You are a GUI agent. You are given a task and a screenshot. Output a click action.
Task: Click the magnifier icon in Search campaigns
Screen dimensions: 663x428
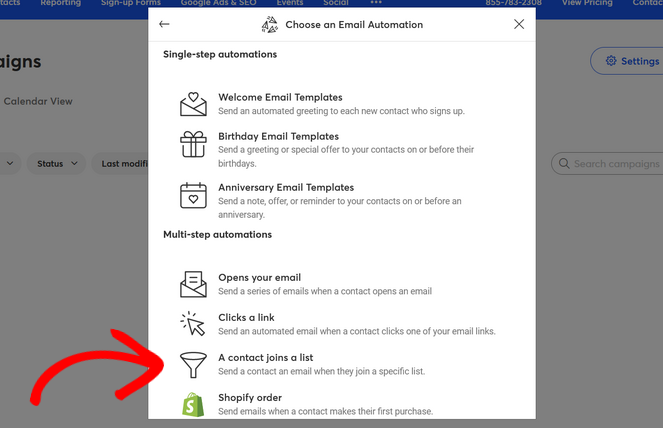tap(564, 164)
